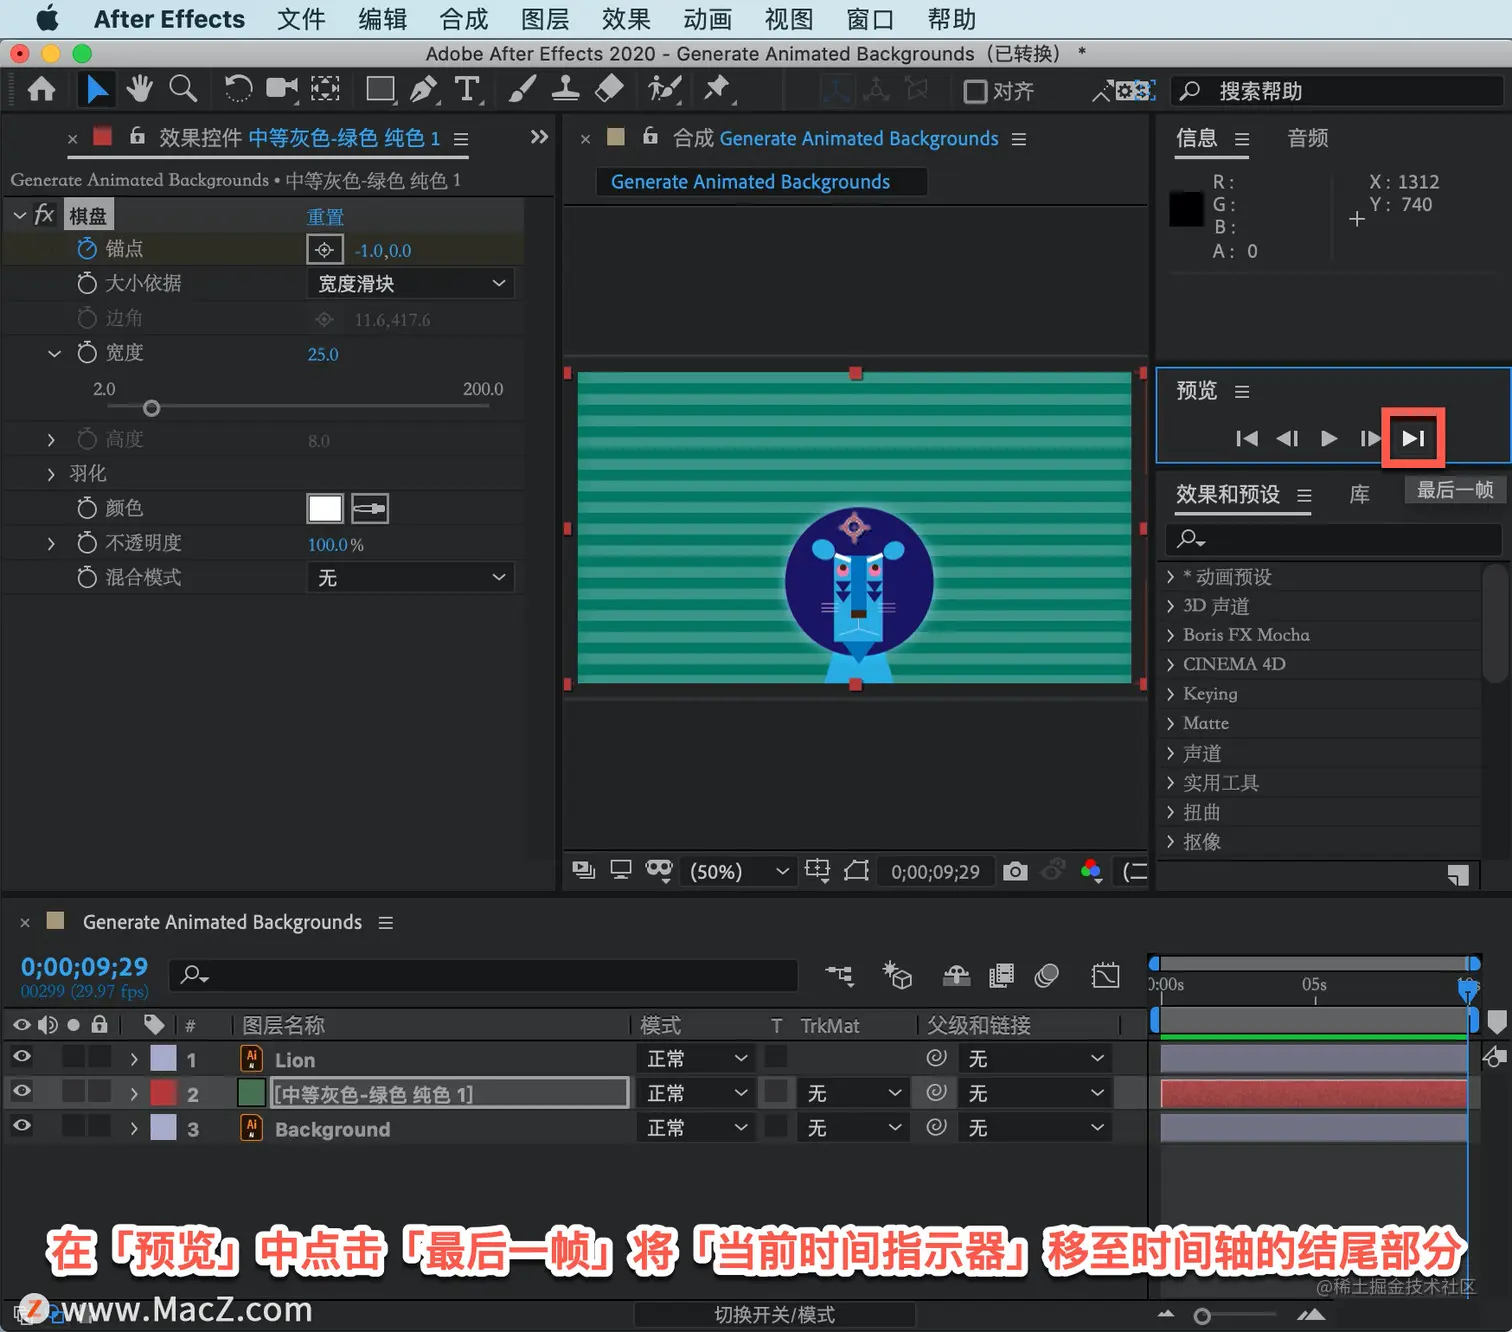This screenshot has height=1332, width=1512.
Task: Open 大小依据 dropdown showing 宽度滑块
Action: (x=410, y=284)
